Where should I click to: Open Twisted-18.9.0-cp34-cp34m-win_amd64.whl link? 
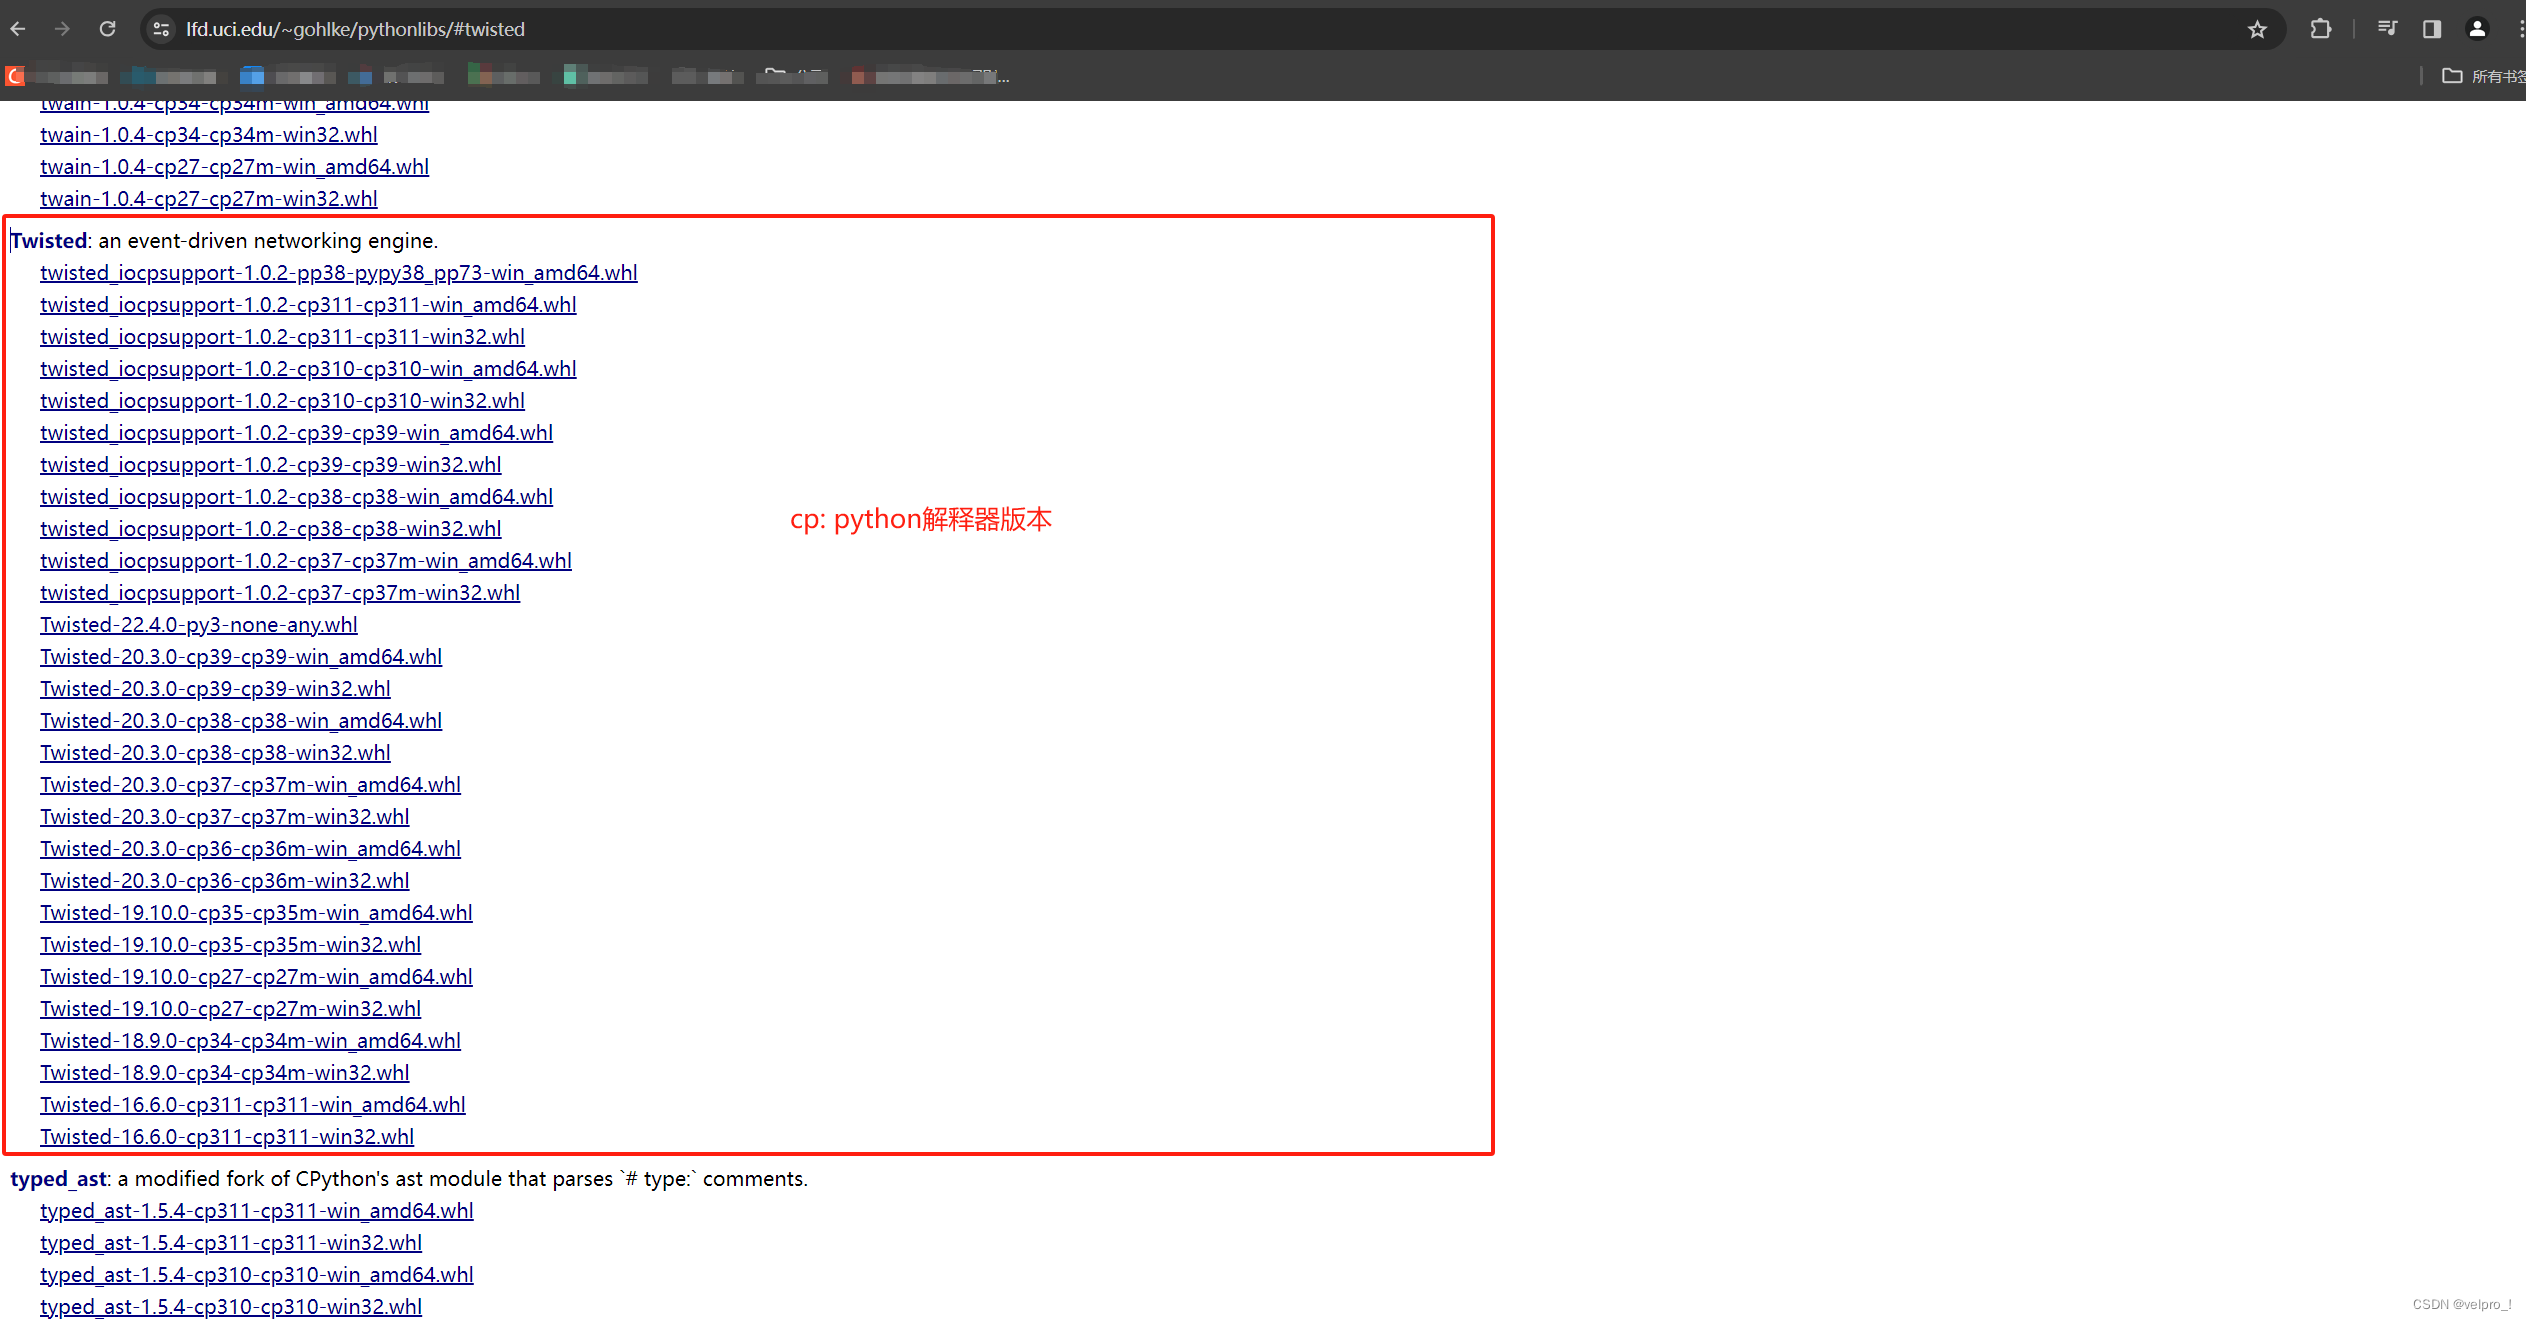coord(250,1040)
